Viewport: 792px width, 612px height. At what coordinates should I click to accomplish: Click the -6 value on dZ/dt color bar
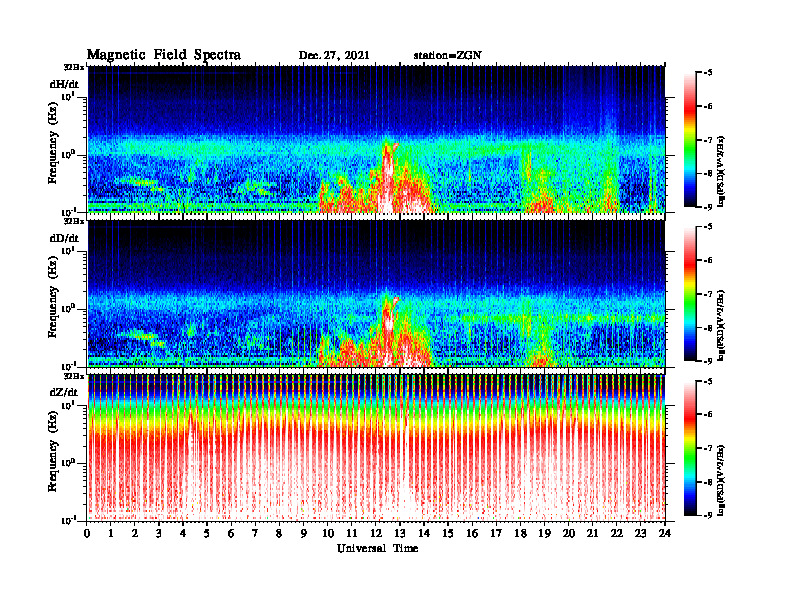click(708, 415)
